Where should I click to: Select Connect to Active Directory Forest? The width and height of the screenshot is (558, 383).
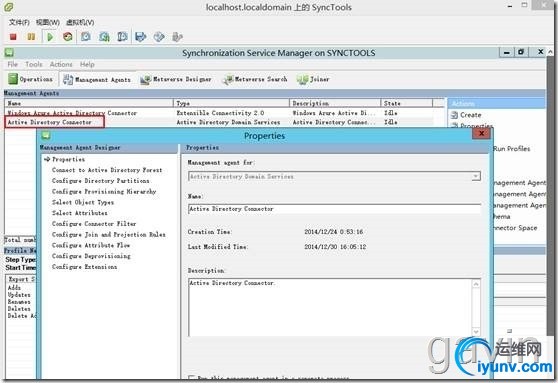pos(107,170)
